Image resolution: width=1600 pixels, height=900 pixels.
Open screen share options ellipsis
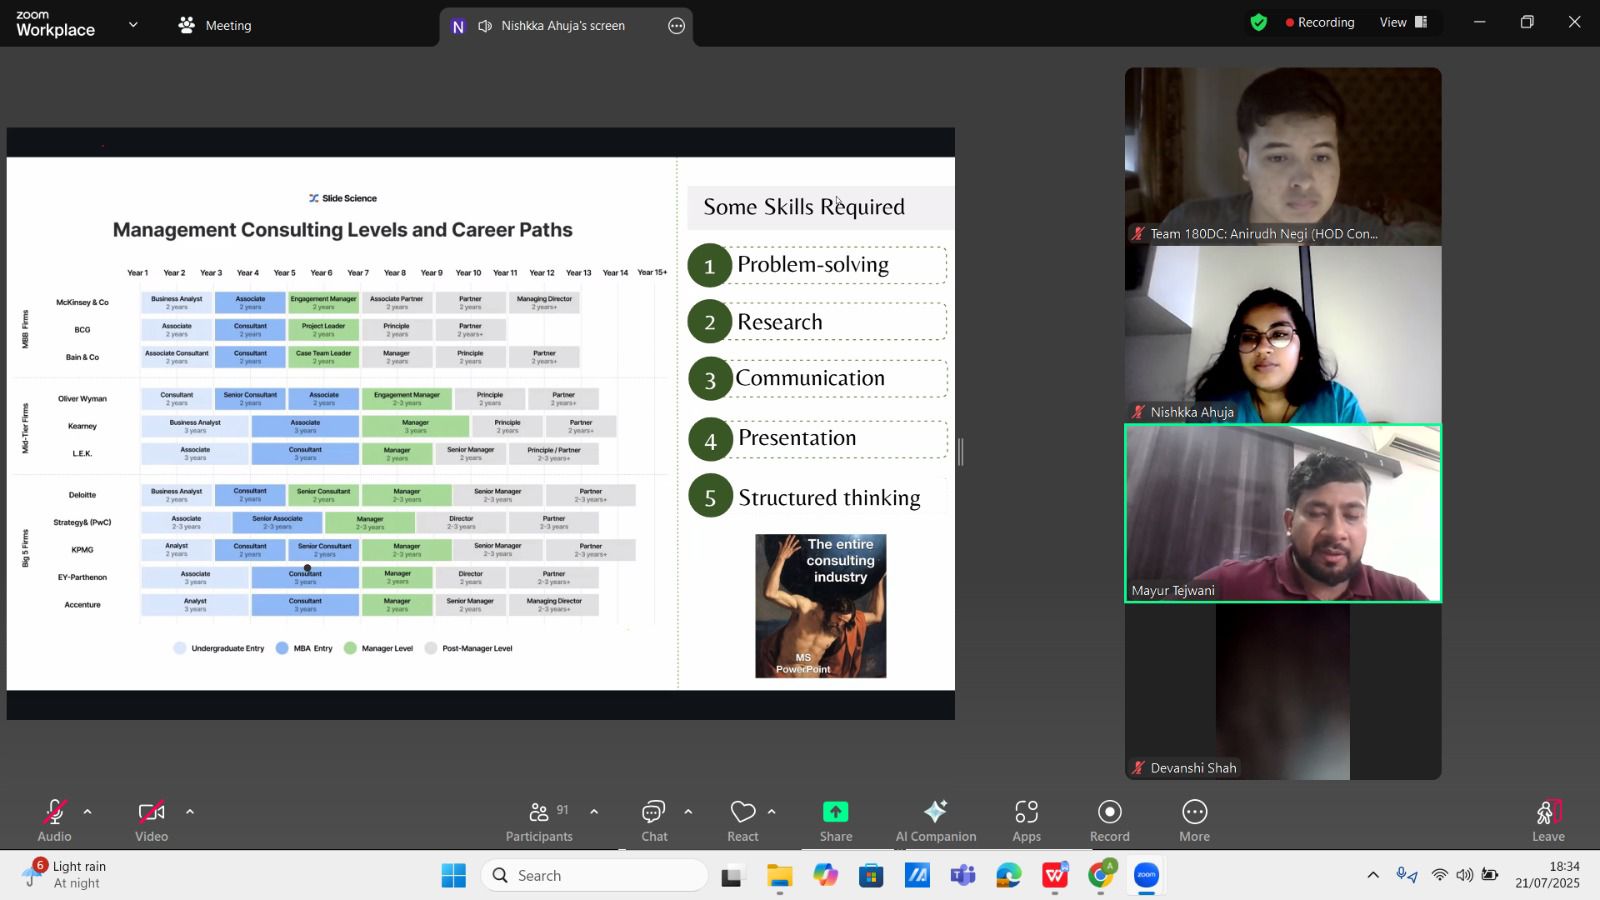677,26
